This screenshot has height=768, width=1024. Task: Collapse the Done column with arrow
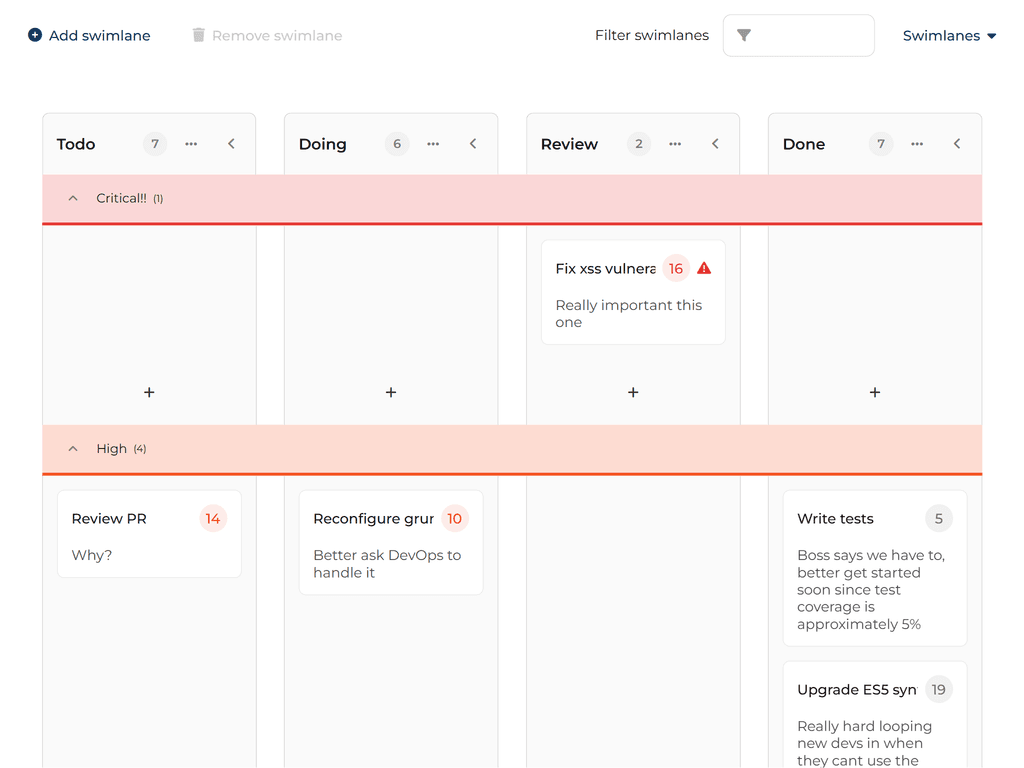[x=957, y=144]
